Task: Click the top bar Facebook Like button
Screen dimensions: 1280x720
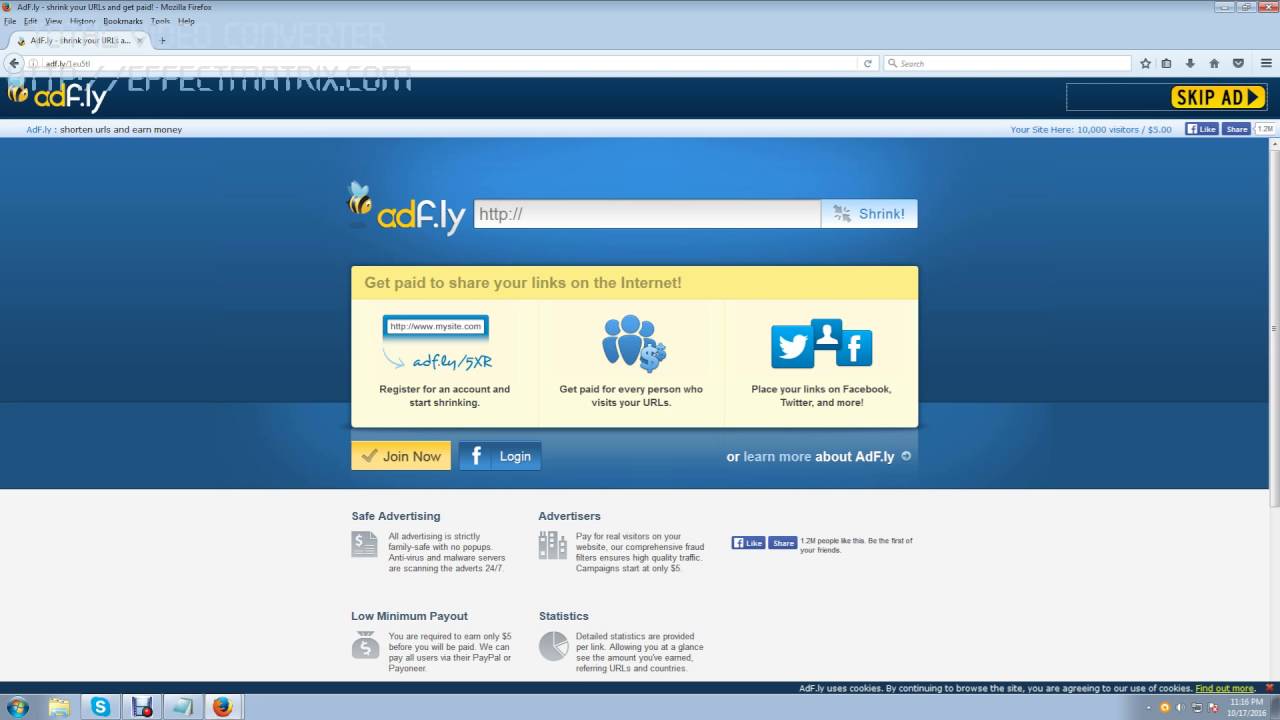Action: [x=1202, y=129]
